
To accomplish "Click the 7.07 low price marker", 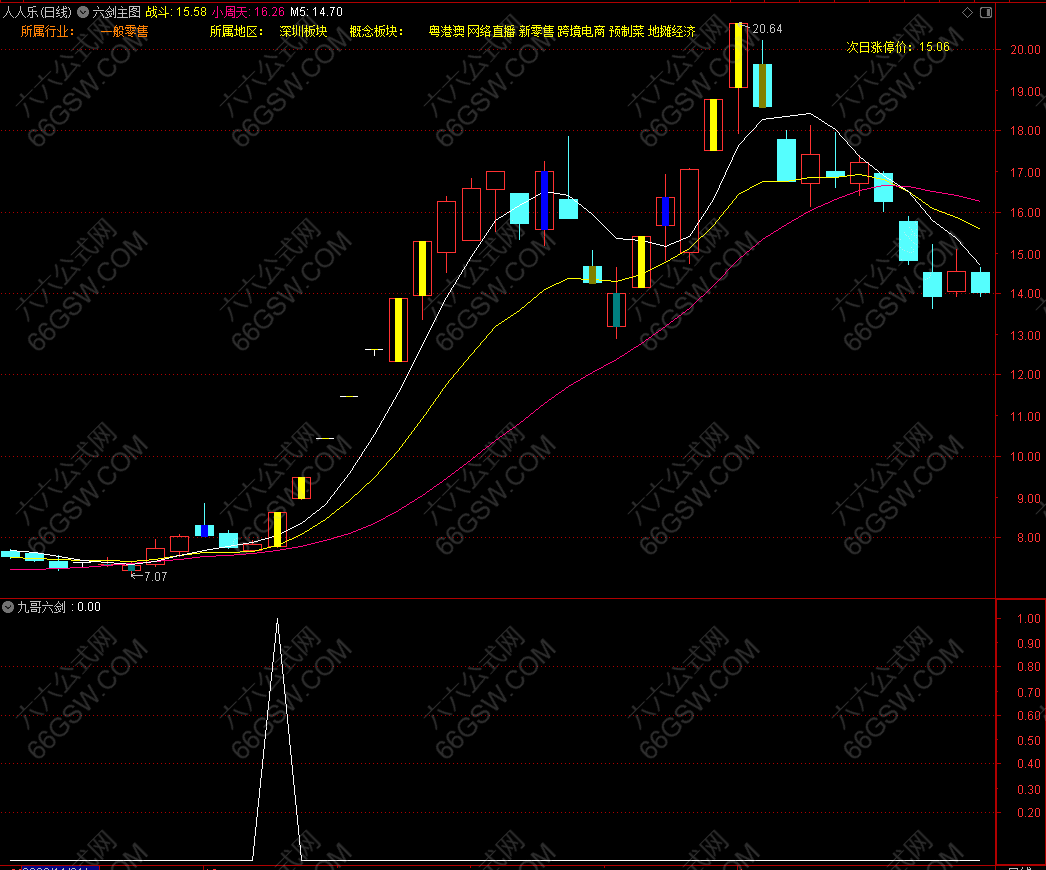I will 155,577.
